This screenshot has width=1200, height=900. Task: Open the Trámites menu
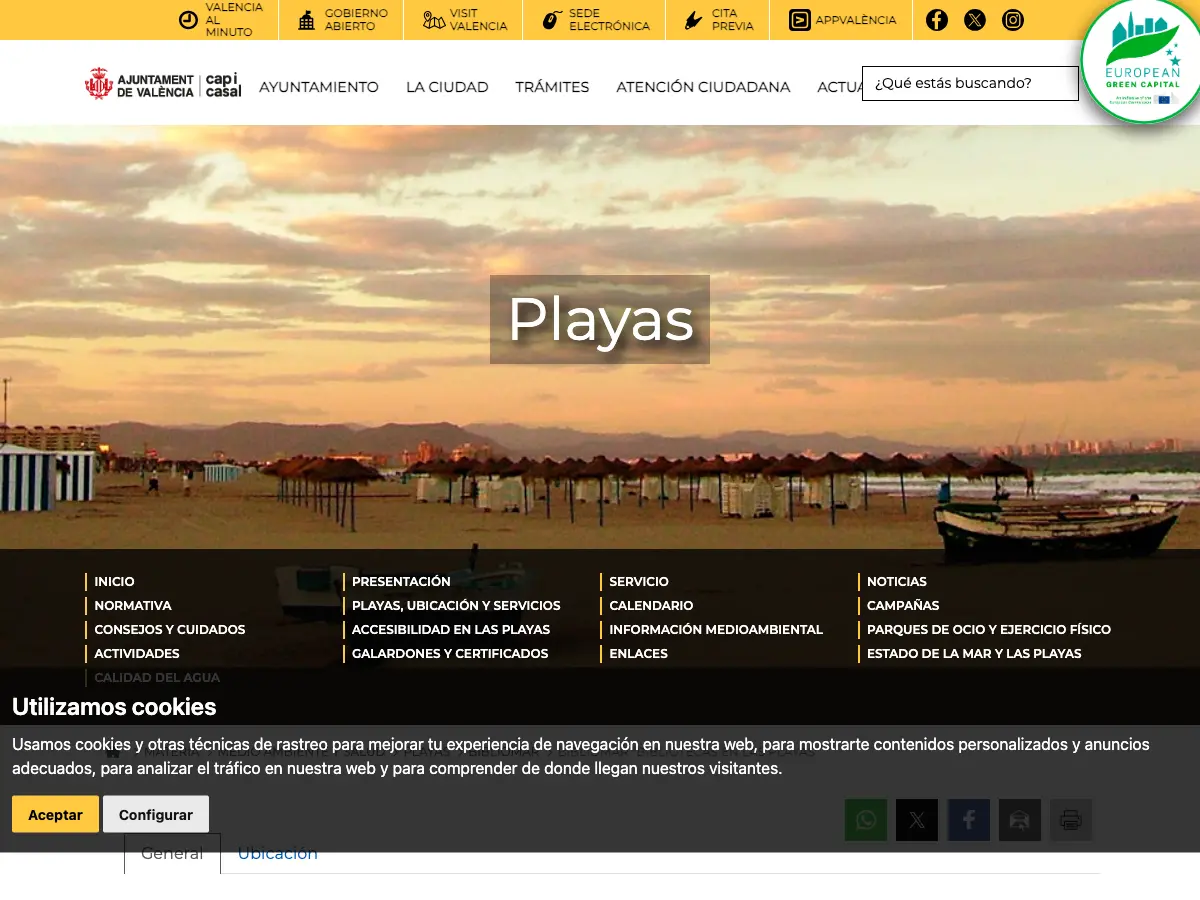(552, 87)
